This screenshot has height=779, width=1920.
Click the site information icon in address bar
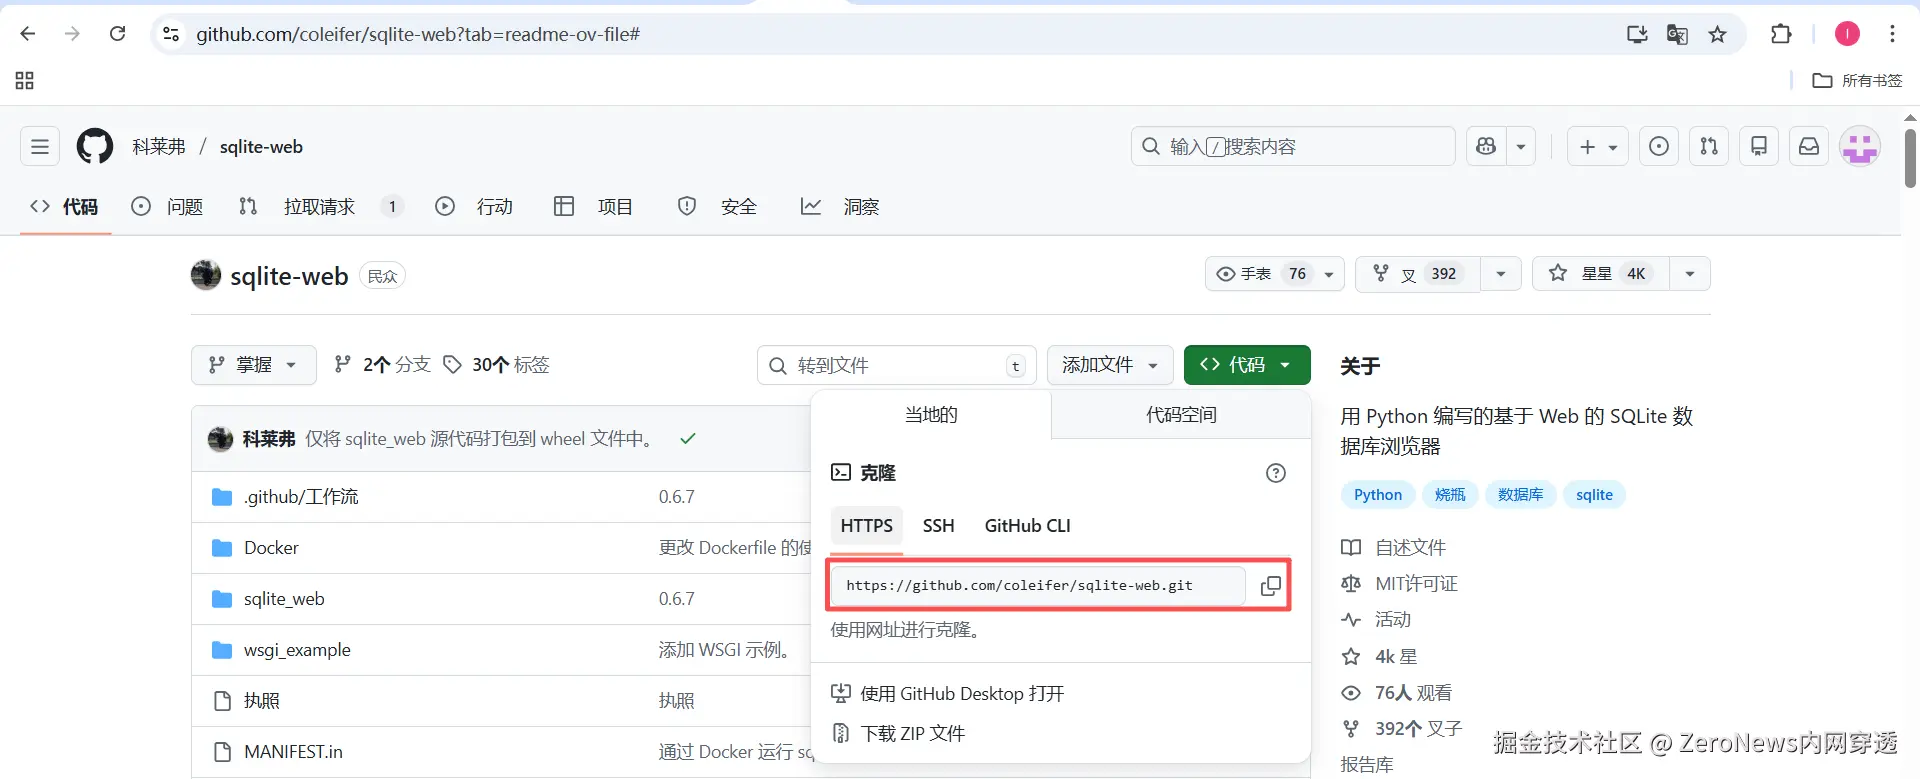click(x=171, y=34)
